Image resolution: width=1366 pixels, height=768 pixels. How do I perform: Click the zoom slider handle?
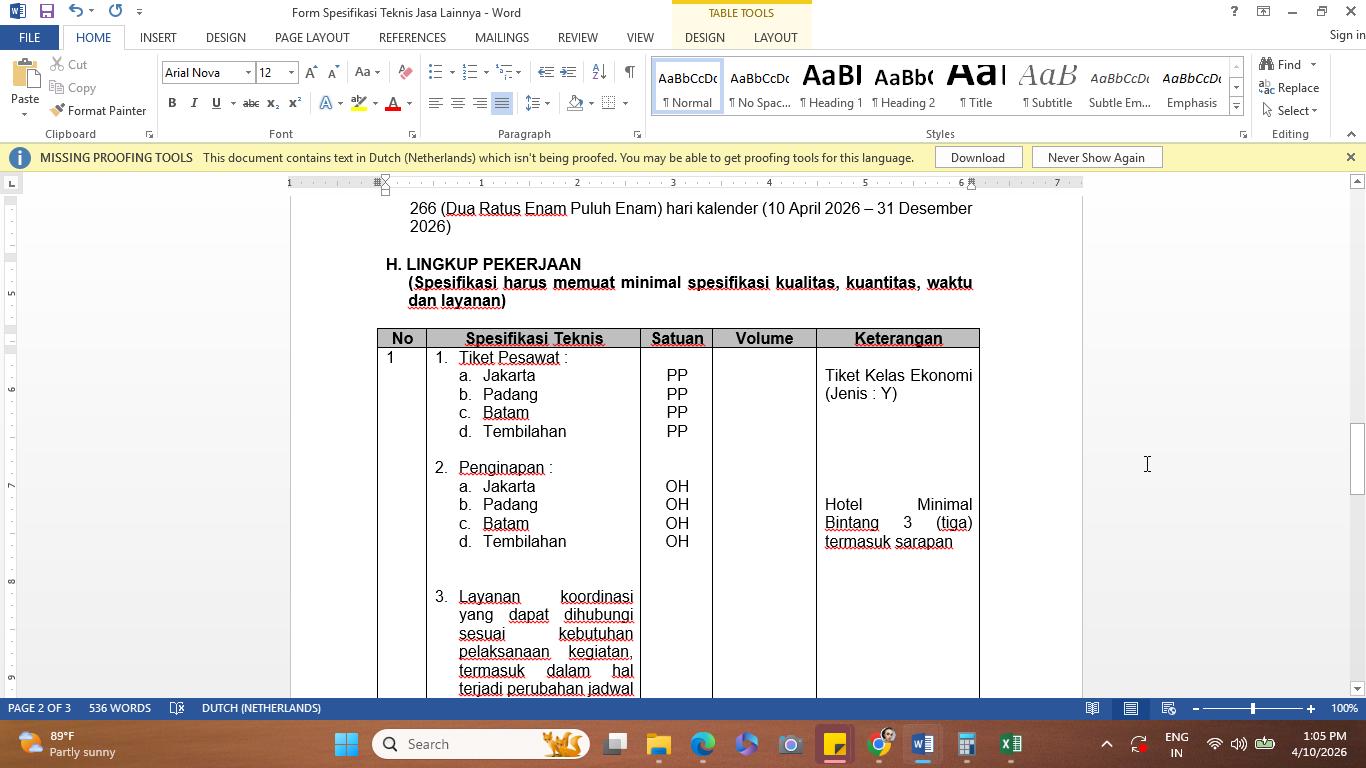[1252, 708]
